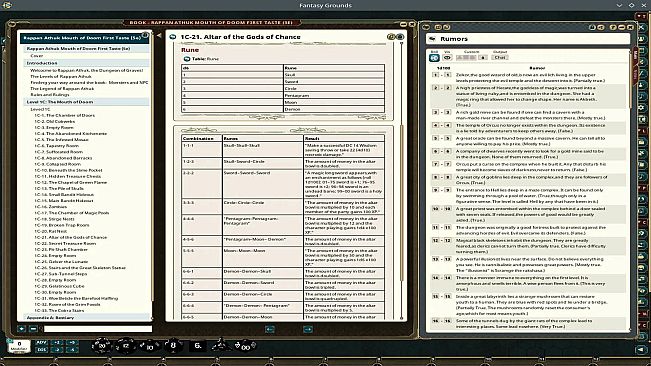This screenshot has width=651, height=366.
Task: Roll the d8 die
Action: [173, 345]
